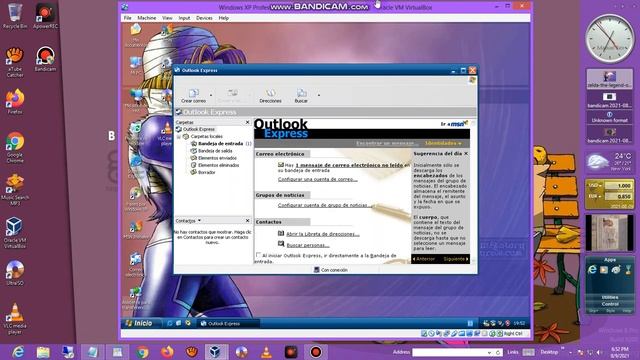Select the Outlook Express root folder
Image resolution: width=640 pixels, height=360 pixels.
198,129
